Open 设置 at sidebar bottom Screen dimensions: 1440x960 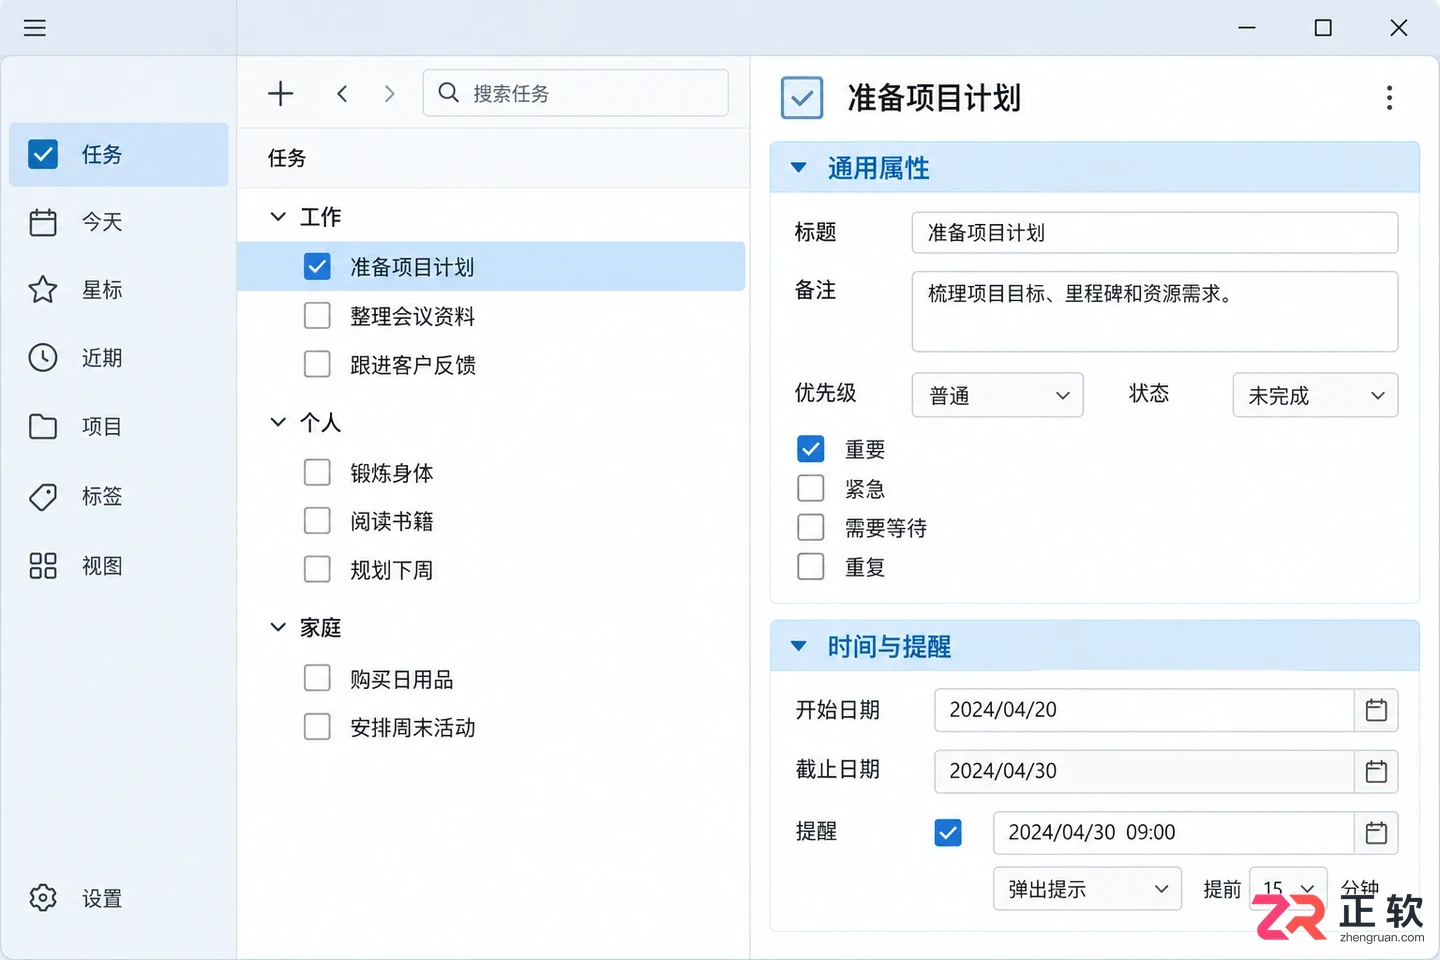[x=118, y=898]
